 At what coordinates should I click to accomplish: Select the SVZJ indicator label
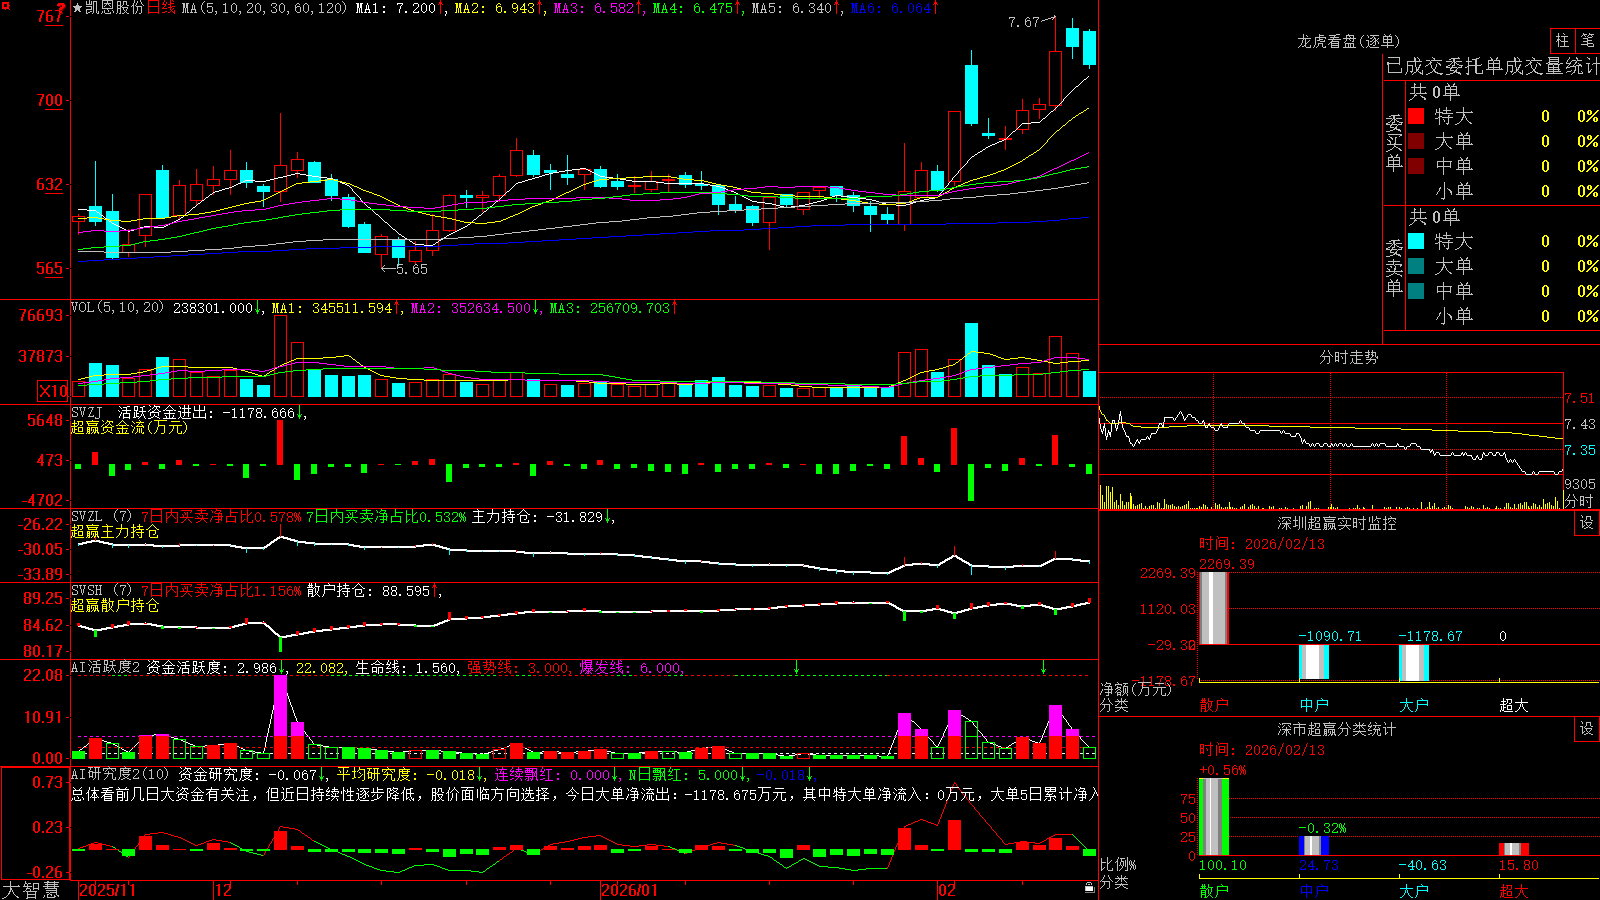86,412
